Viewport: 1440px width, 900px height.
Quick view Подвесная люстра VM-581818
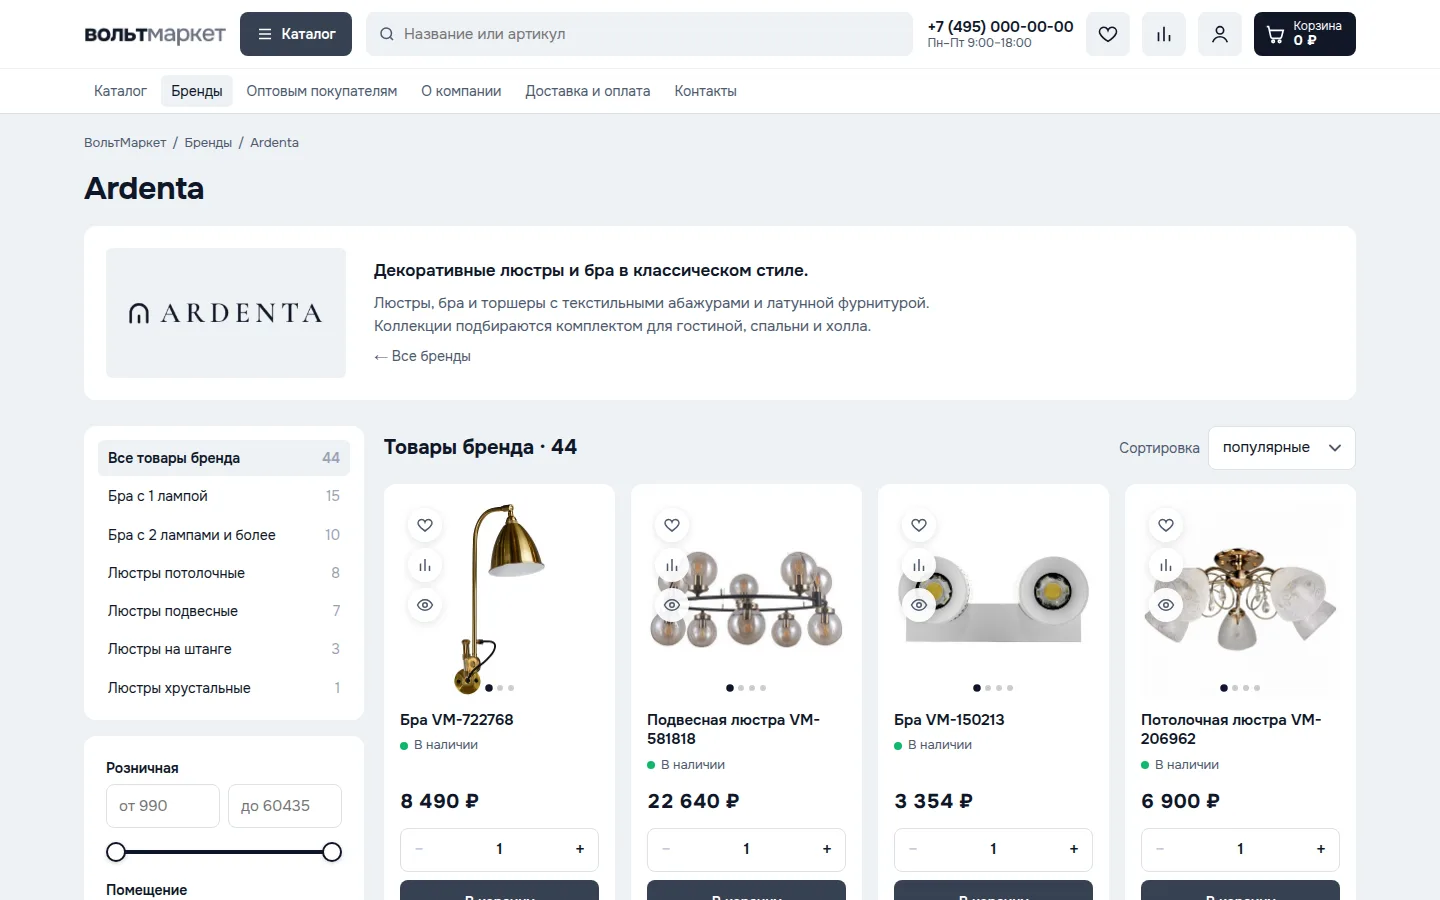[x=672, y=605]
